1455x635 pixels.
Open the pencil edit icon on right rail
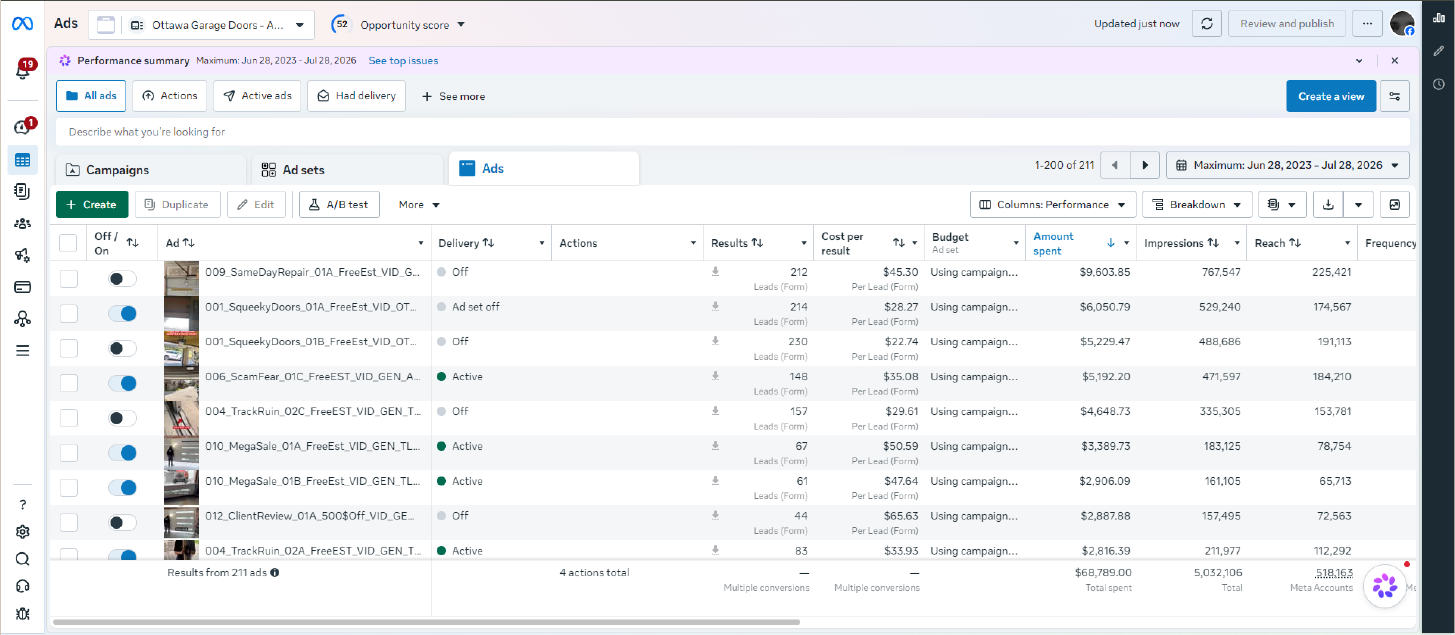[1439, 50]
